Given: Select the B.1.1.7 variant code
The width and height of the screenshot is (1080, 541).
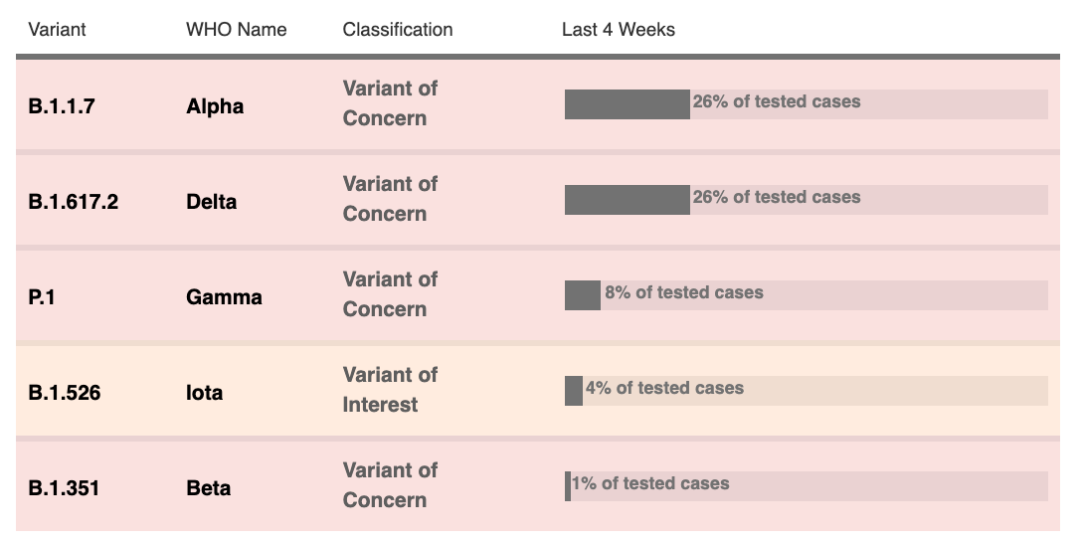Looking at the screenshot, I should (61, 106).
